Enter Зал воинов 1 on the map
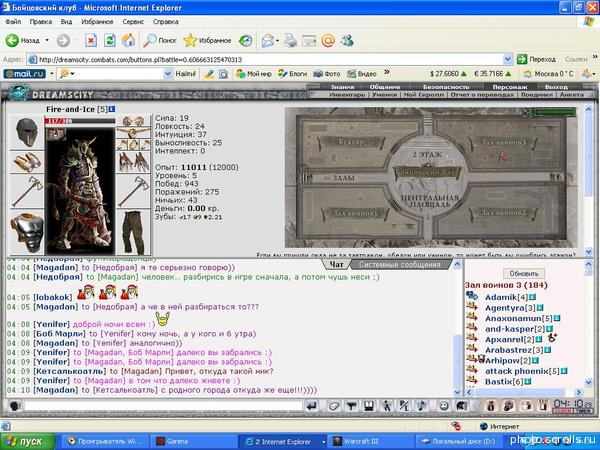600x450 pixels. pyautogui.click(x=354, y=213)
